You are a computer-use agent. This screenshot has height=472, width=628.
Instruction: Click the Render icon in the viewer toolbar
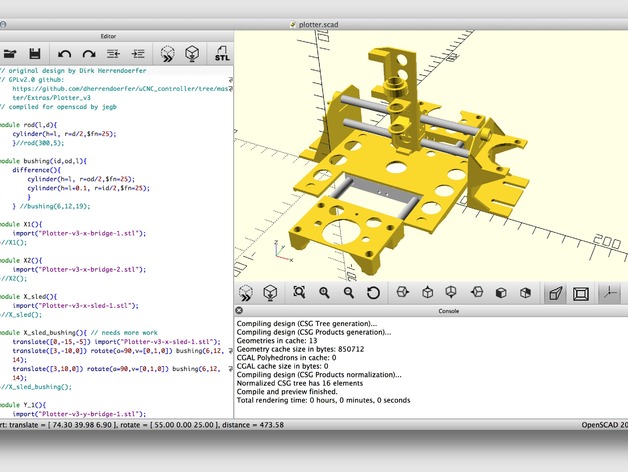[x=270, y=293]
